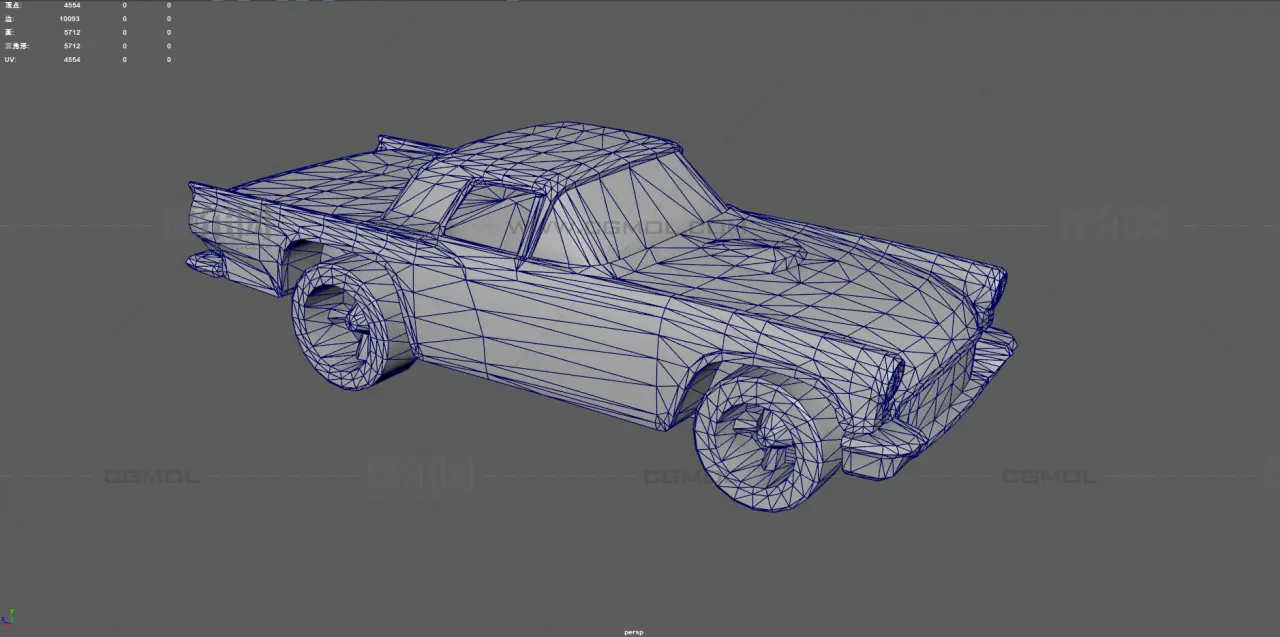Image resolution: width=1280 pixels, height=637 pixels.
Task: Select the roof of the car model
Action: click(570, 150)
